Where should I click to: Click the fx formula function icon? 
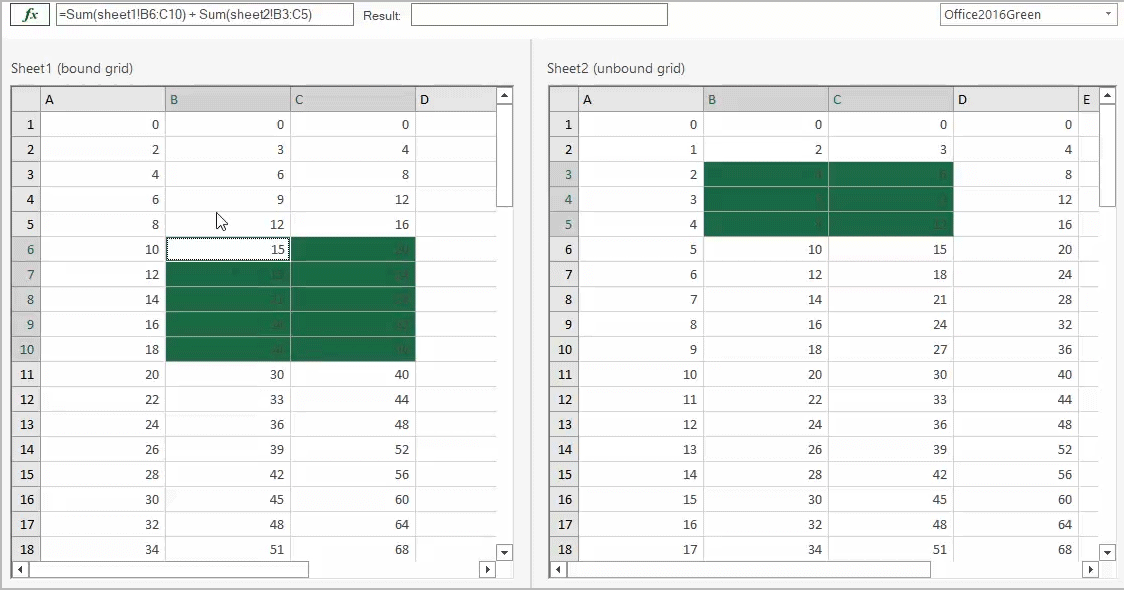point(28,14)
